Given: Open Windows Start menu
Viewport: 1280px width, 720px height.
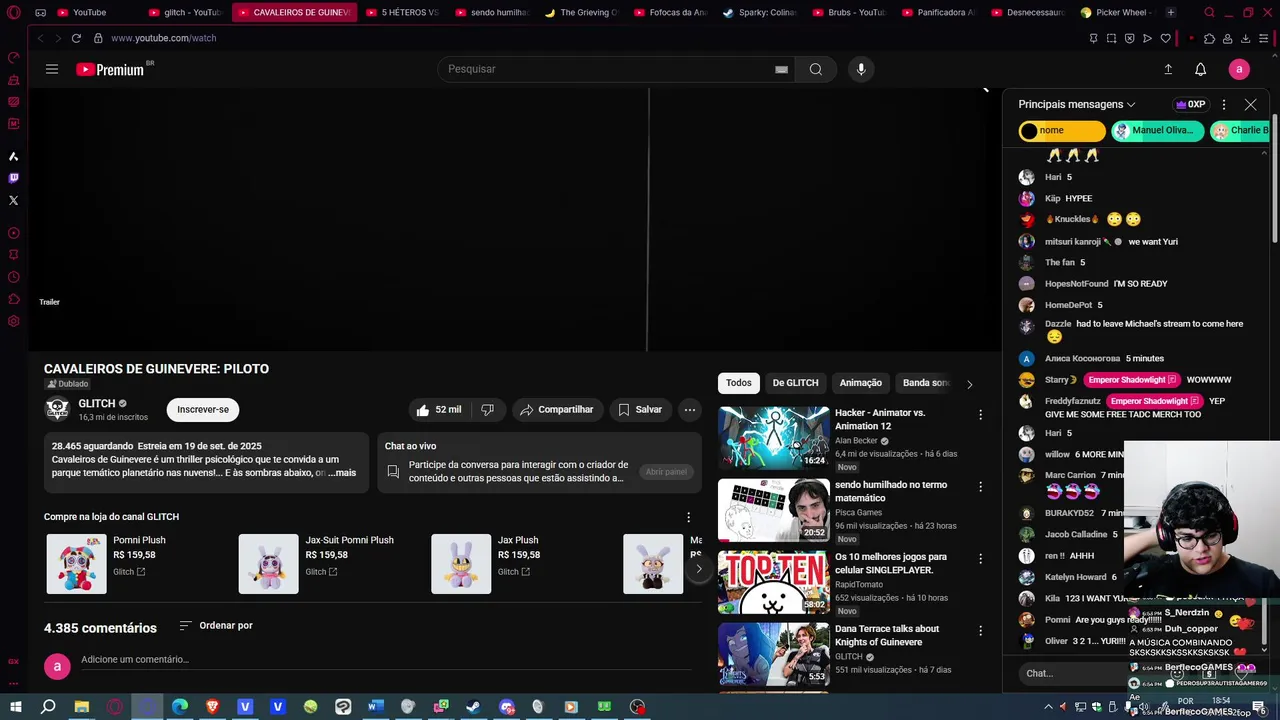Looking at the screenshot, I should (15, 707).
